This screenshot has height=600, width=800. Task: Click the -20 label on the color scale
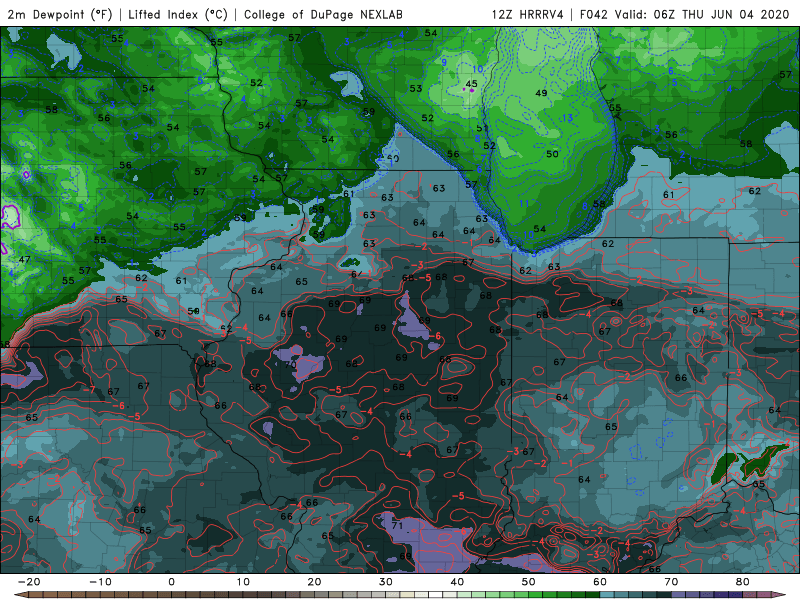point(29,582)
